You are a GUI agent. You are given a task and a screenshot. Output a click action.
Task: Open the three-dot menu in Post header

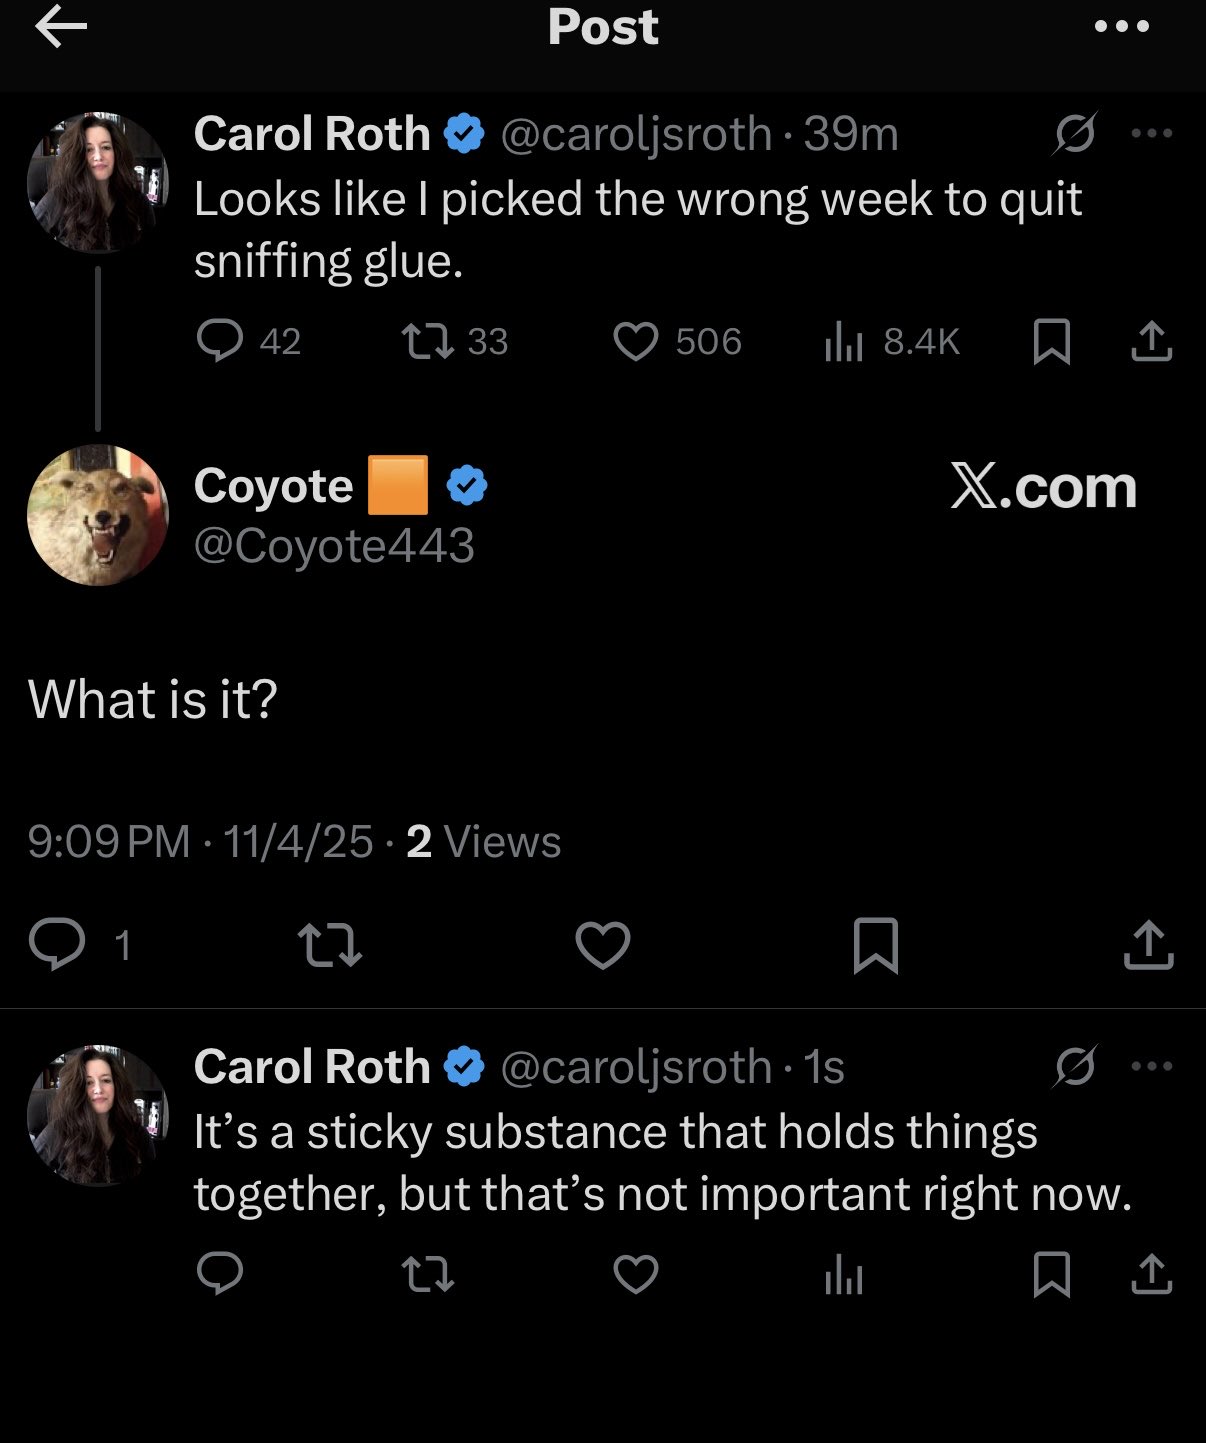[x=1122, y=28]
